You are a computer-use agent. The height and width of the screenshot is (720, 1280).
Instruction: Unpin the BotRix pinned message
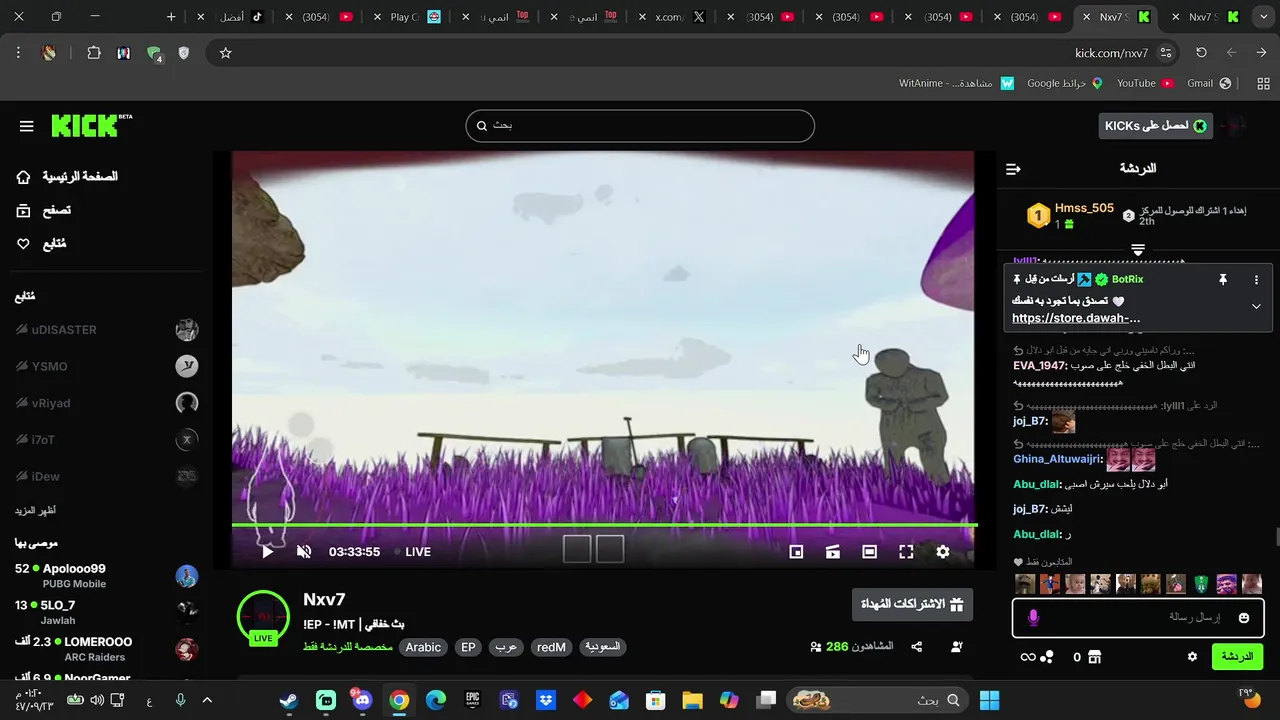(1222, 280)
